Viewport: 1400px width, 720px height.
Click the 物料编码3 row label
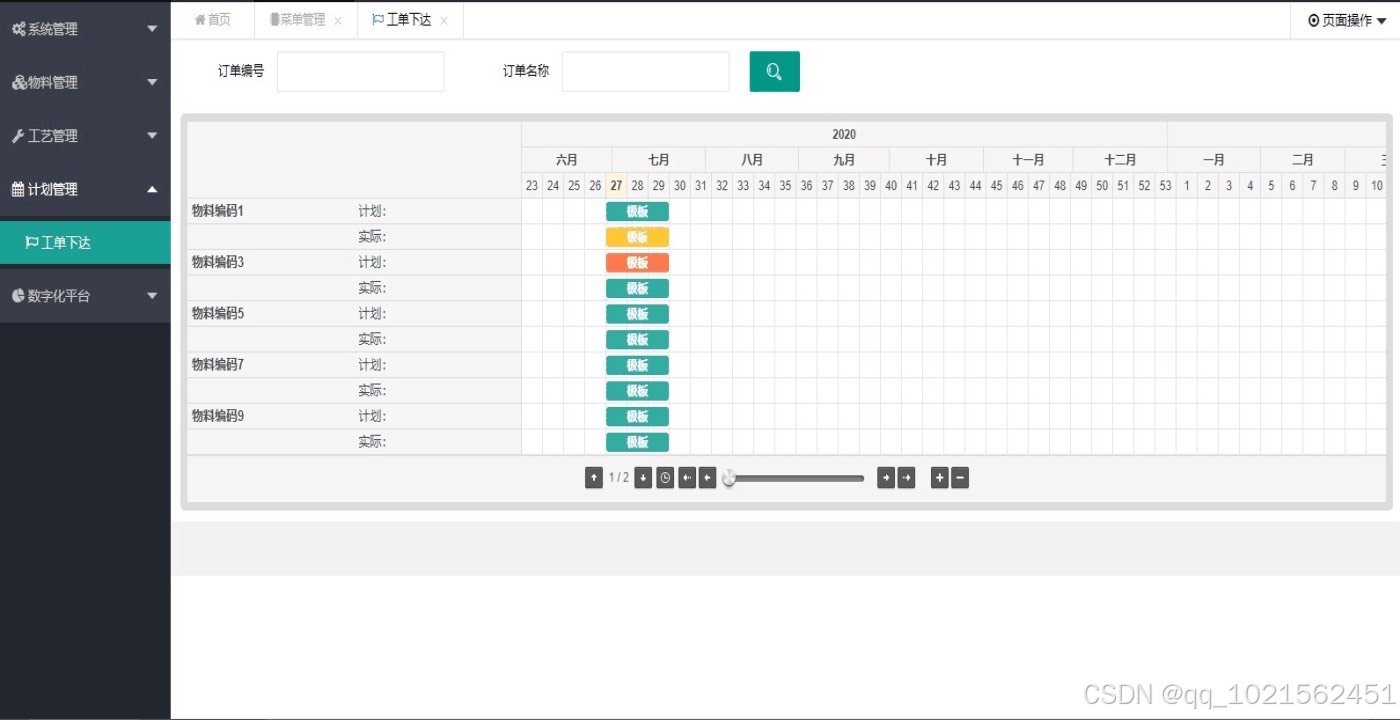(x=217, y=262)
